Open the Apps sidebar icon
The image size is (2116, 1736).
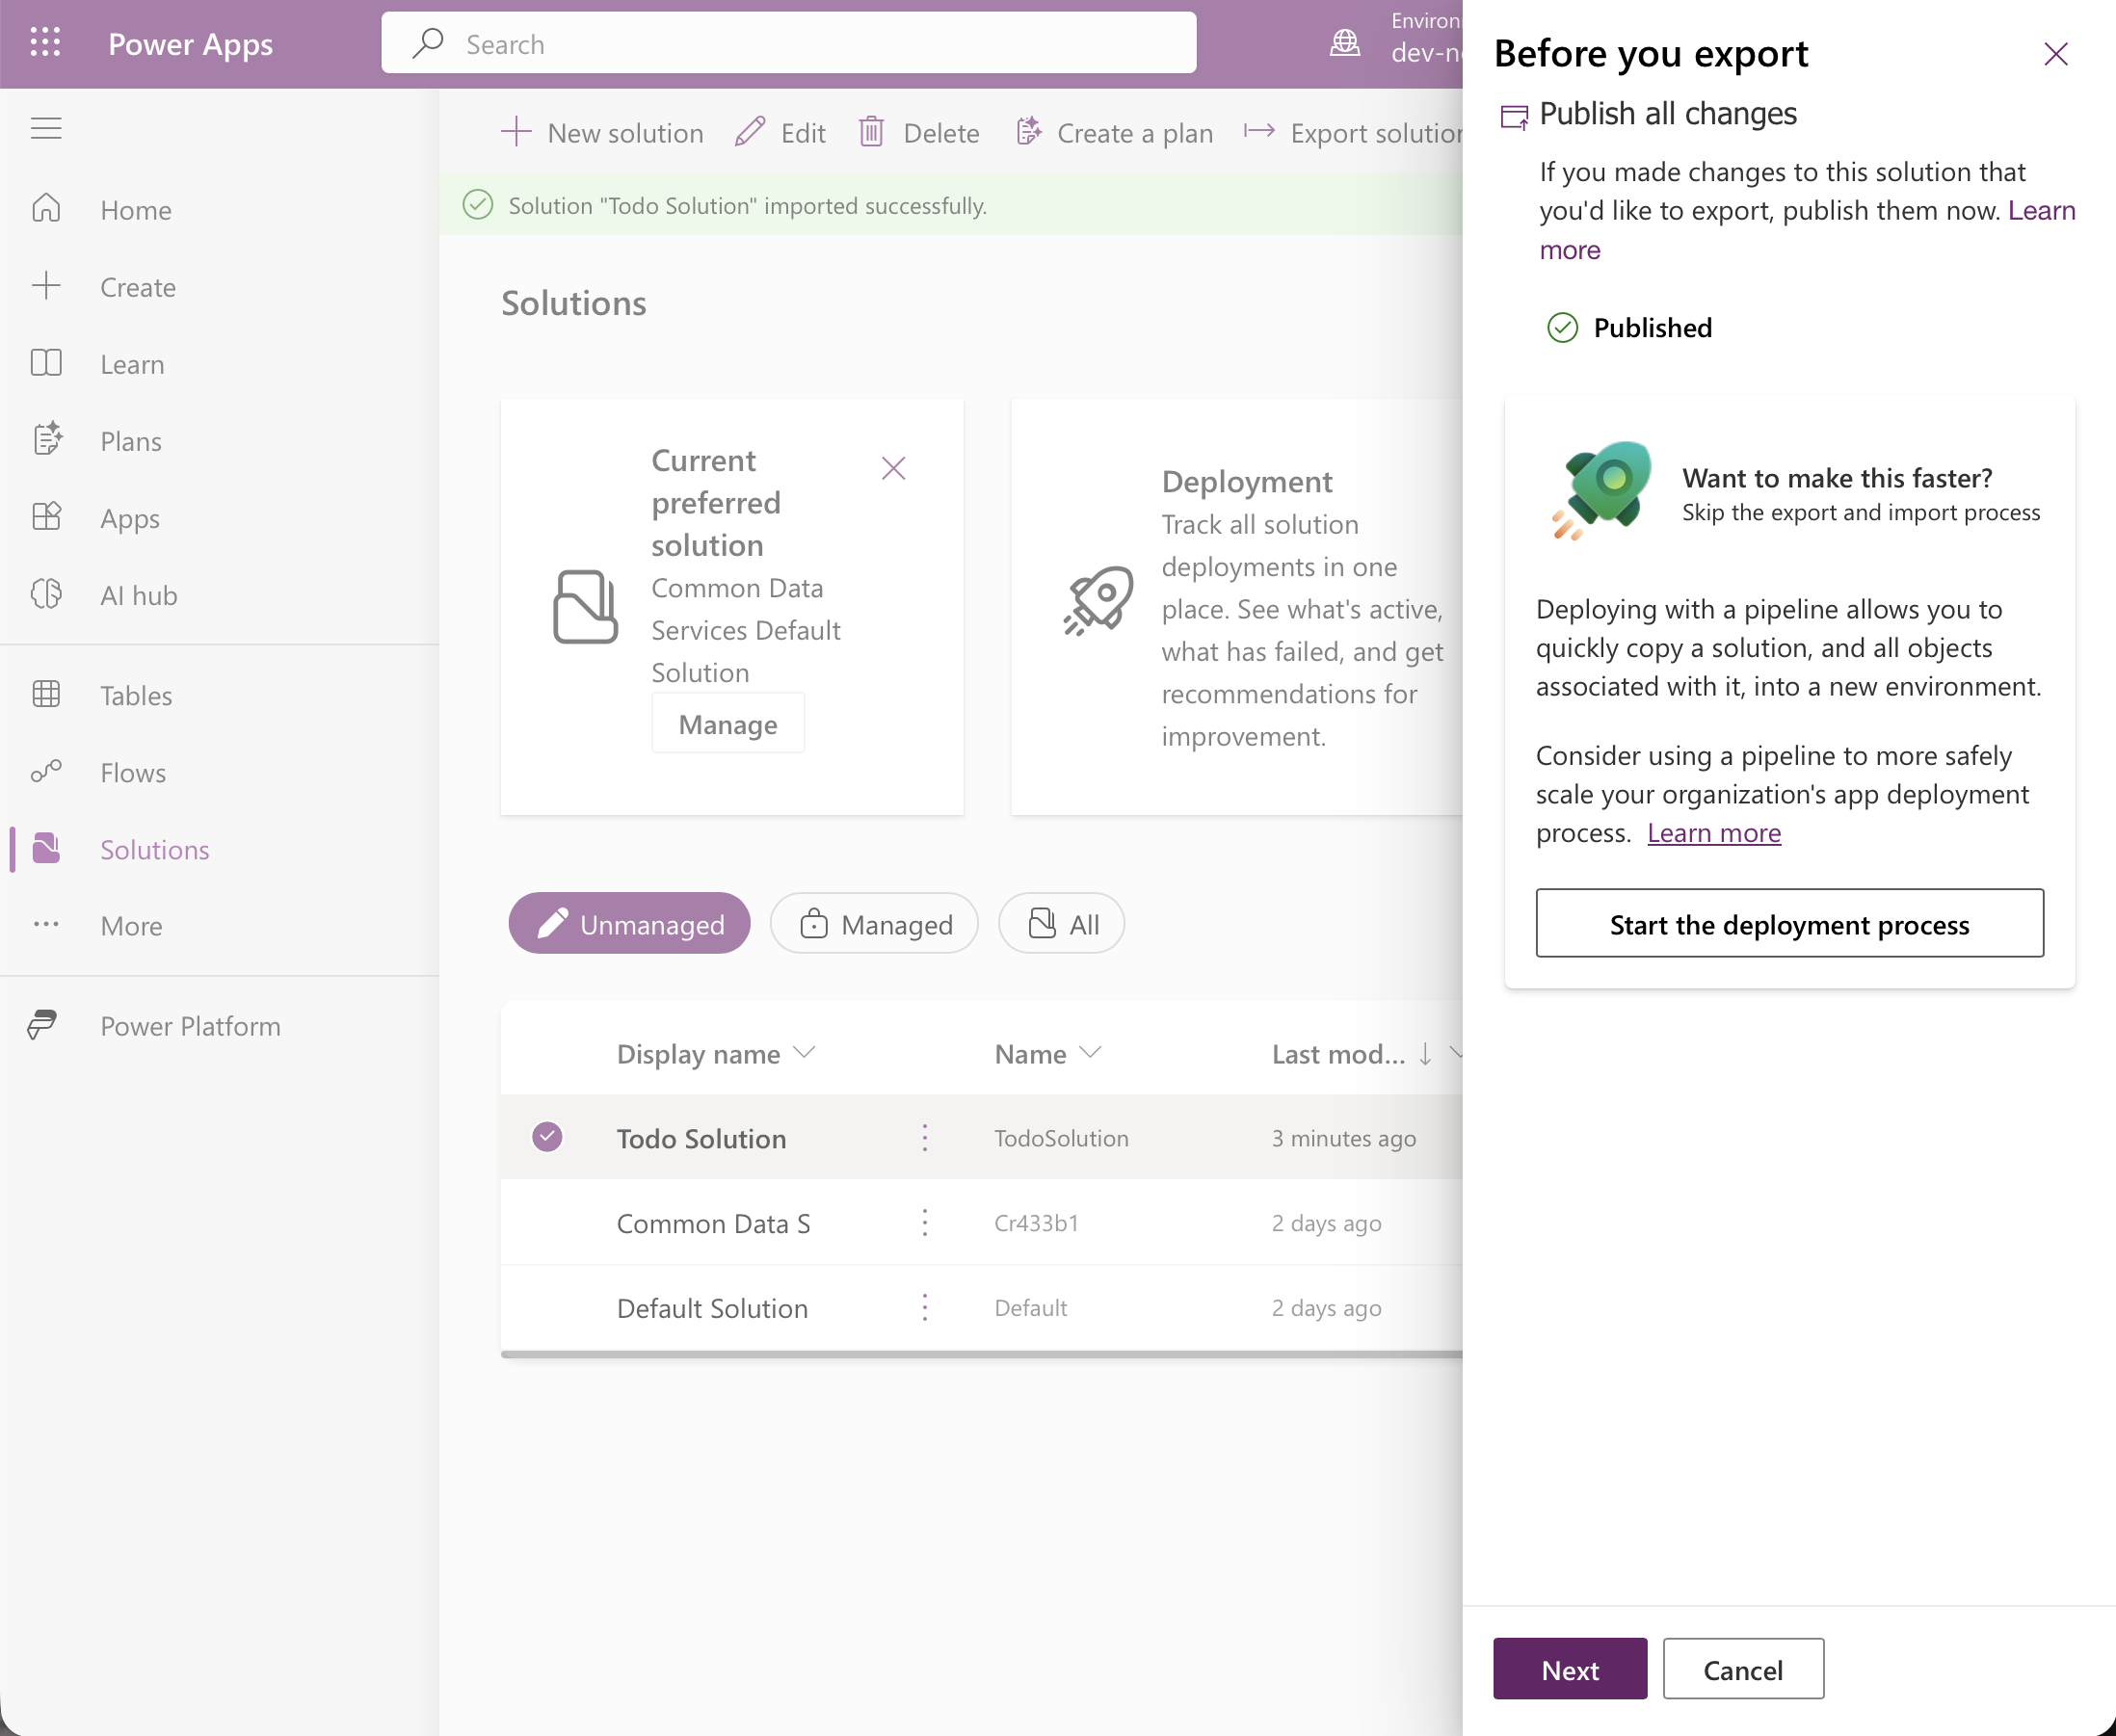[46, 517]
